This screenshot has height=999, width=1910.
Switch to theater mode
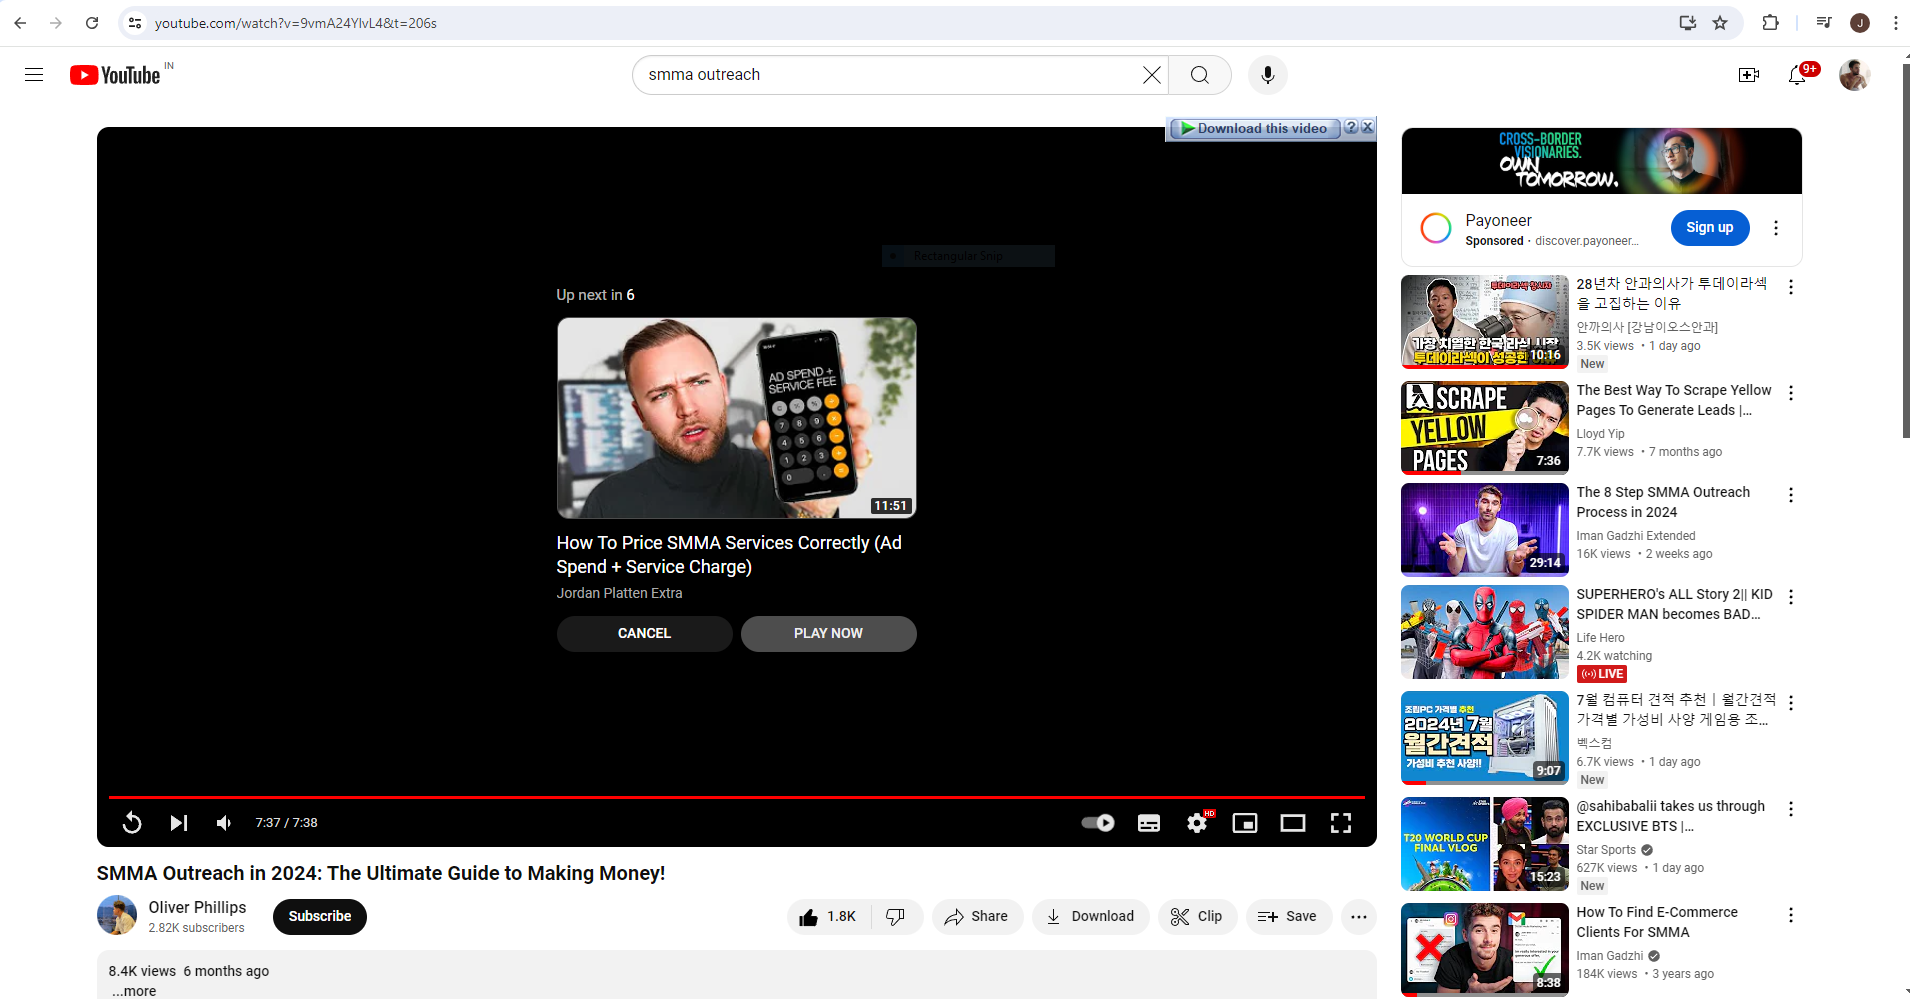point(1293,823)
